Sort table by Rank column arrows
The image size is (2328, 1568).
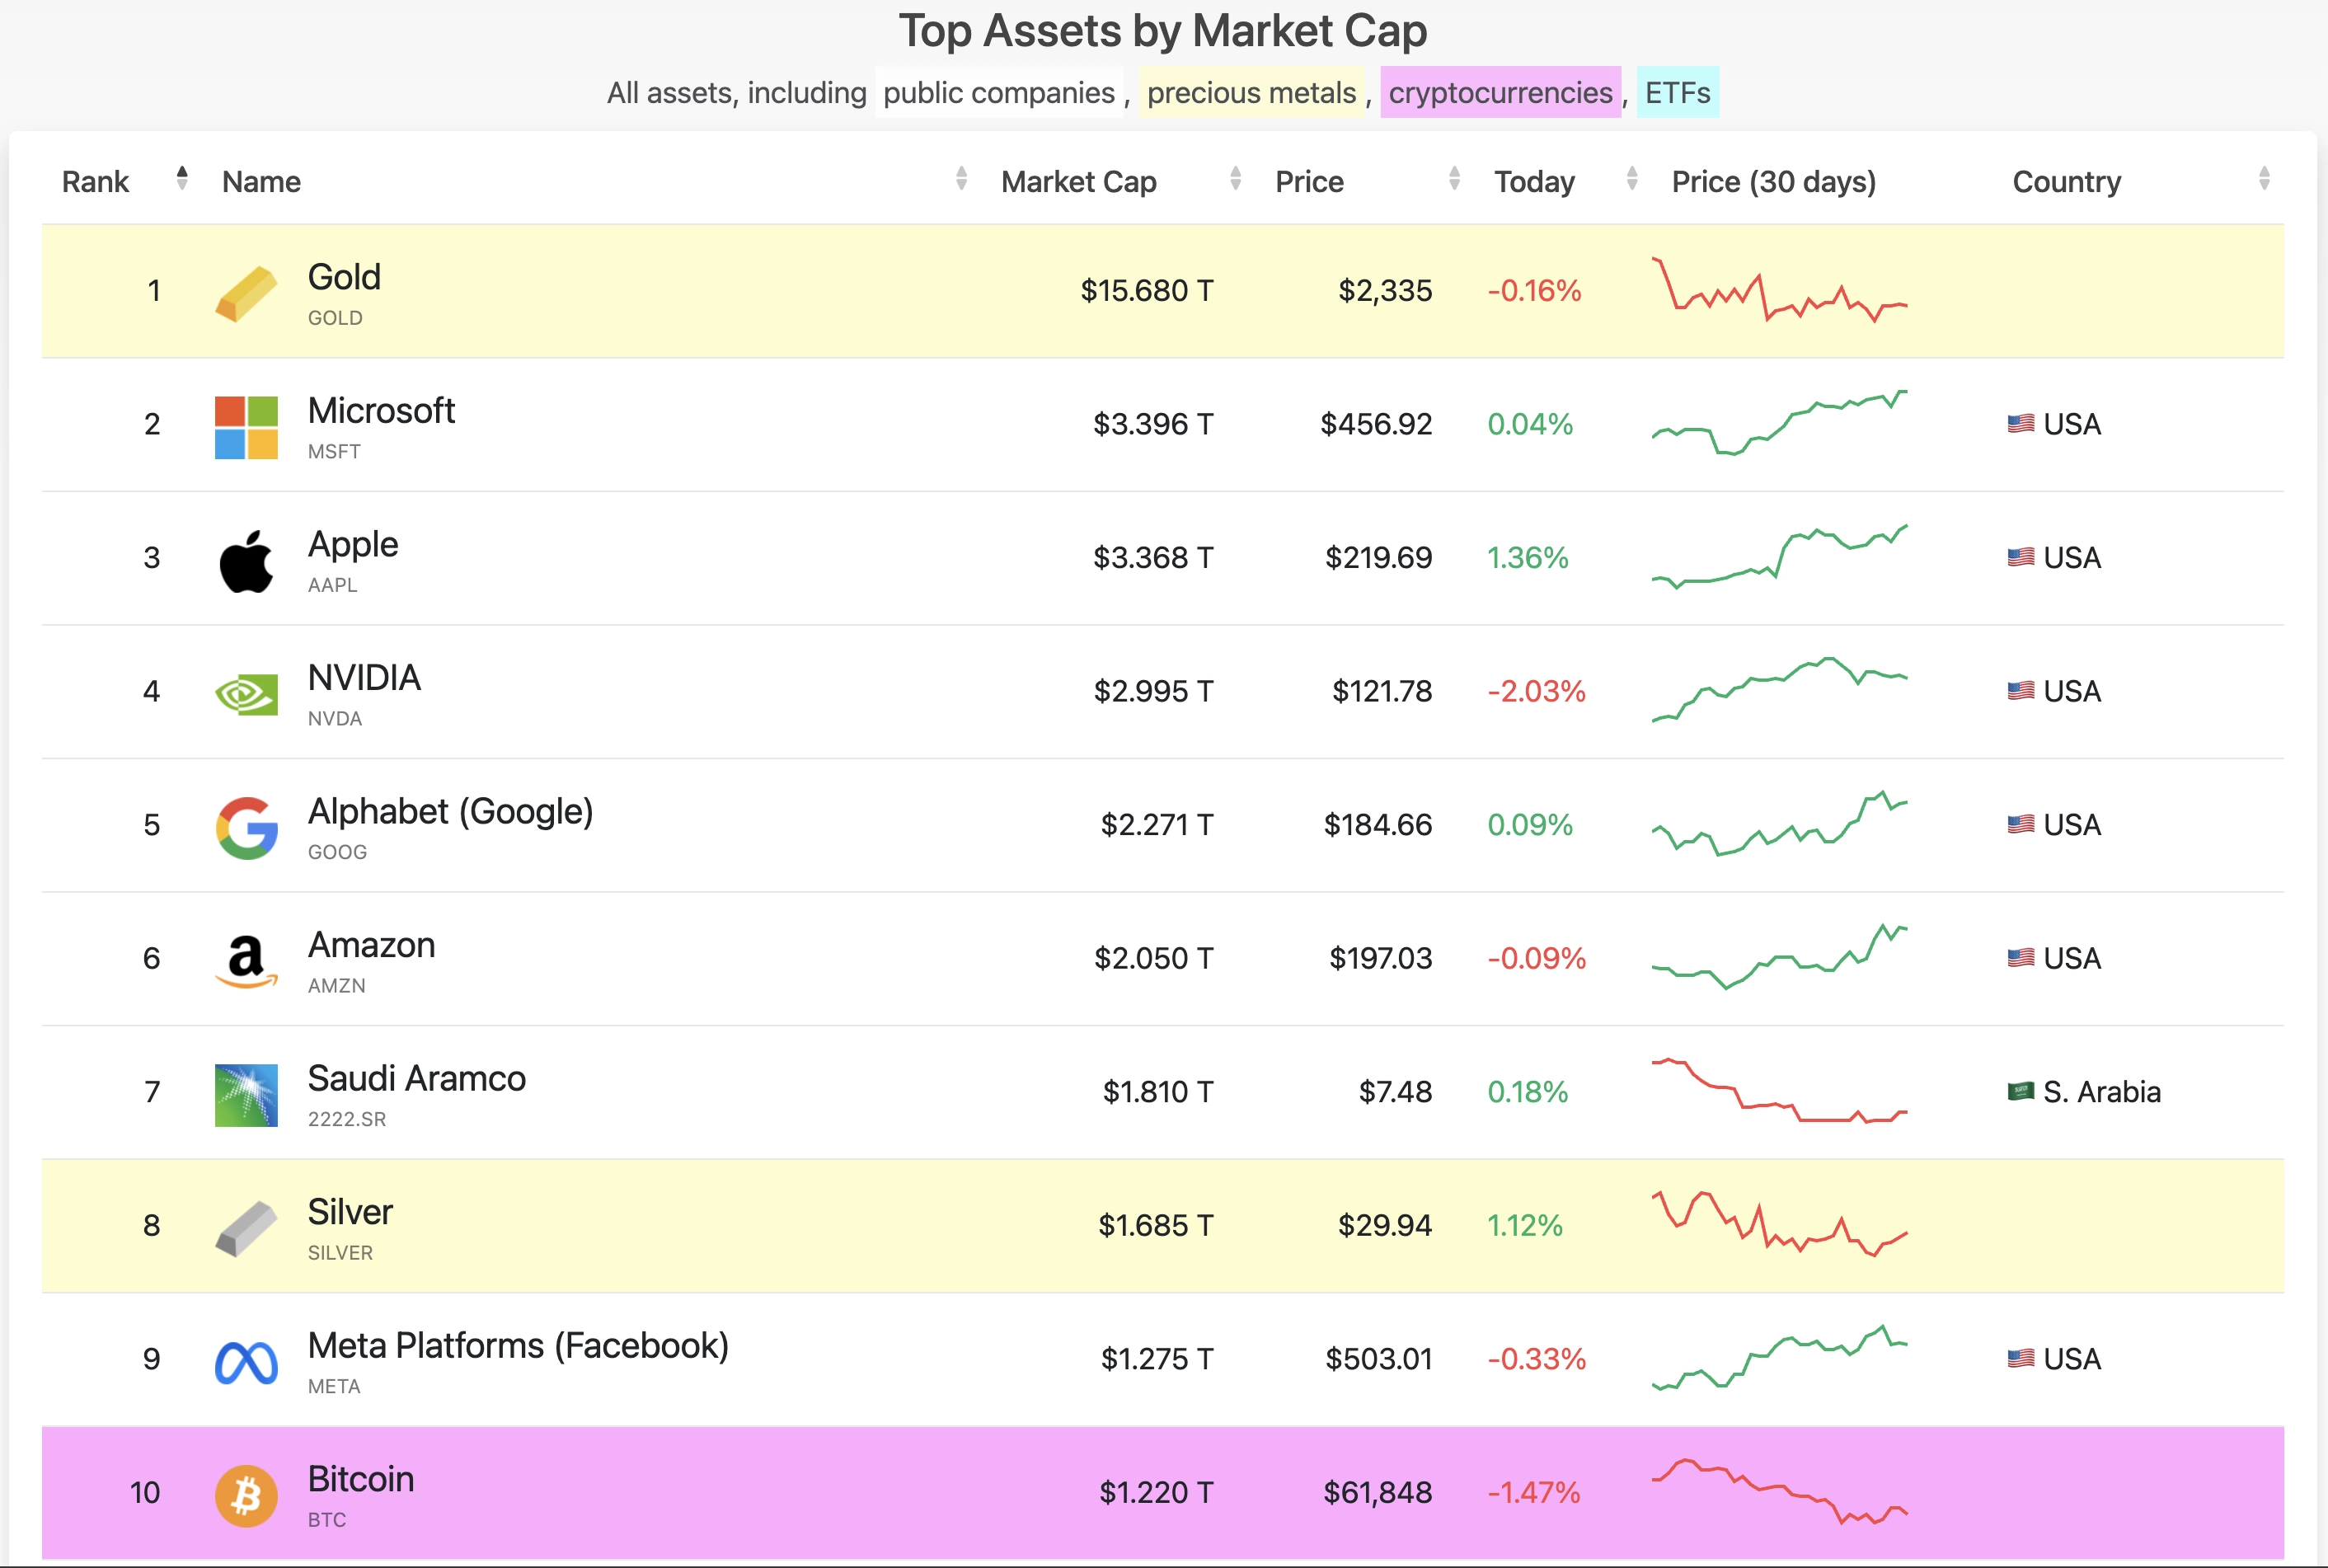182,178
